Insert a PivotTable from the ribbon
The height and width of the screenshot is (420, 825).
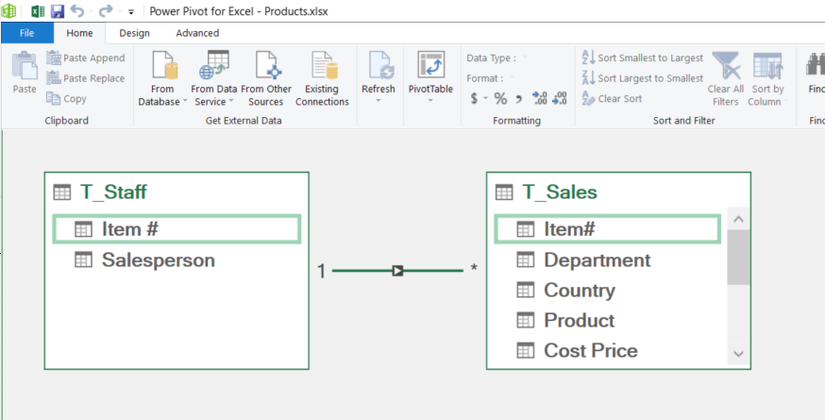click(431, 76)
